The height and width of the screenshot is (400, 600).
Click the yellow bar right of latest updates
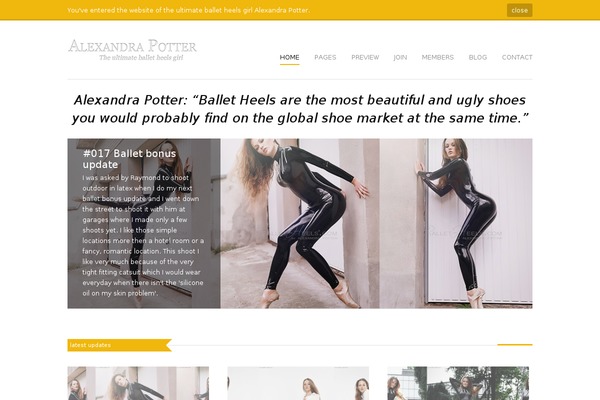click(x=515, y=344)
